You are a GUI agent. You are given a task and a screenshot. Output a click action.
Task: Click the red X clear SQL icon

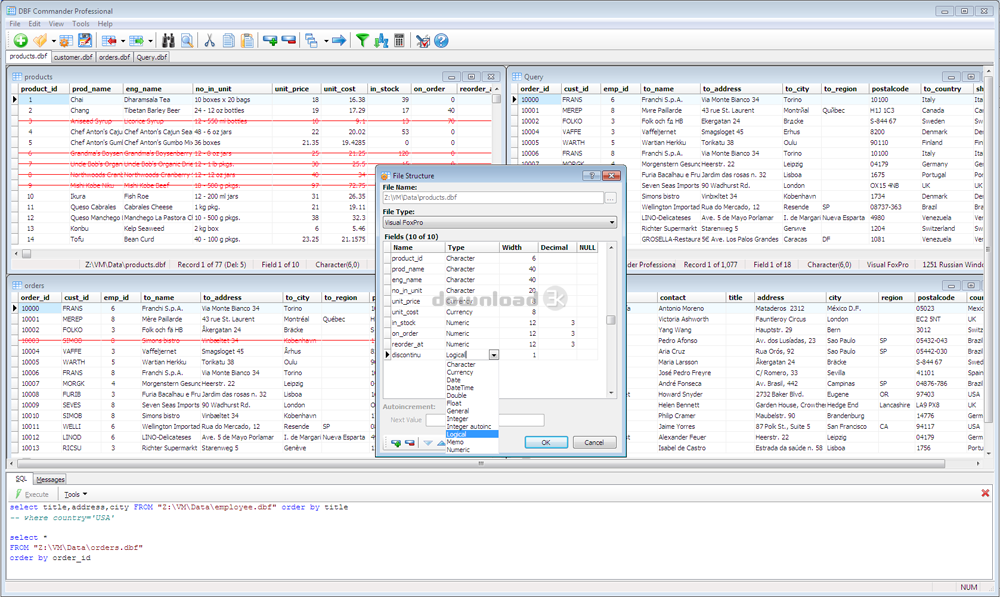pos(985,493)
